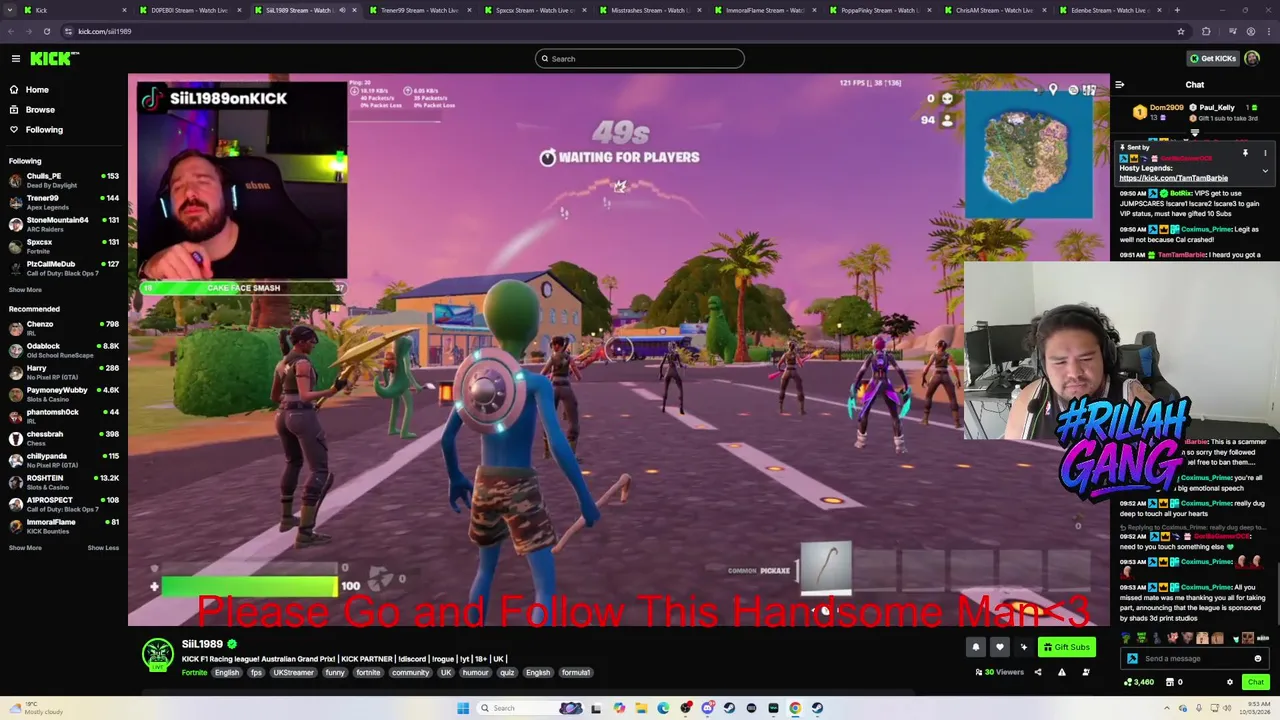
Task: Go to Home in sidebar
Action: 37,90
